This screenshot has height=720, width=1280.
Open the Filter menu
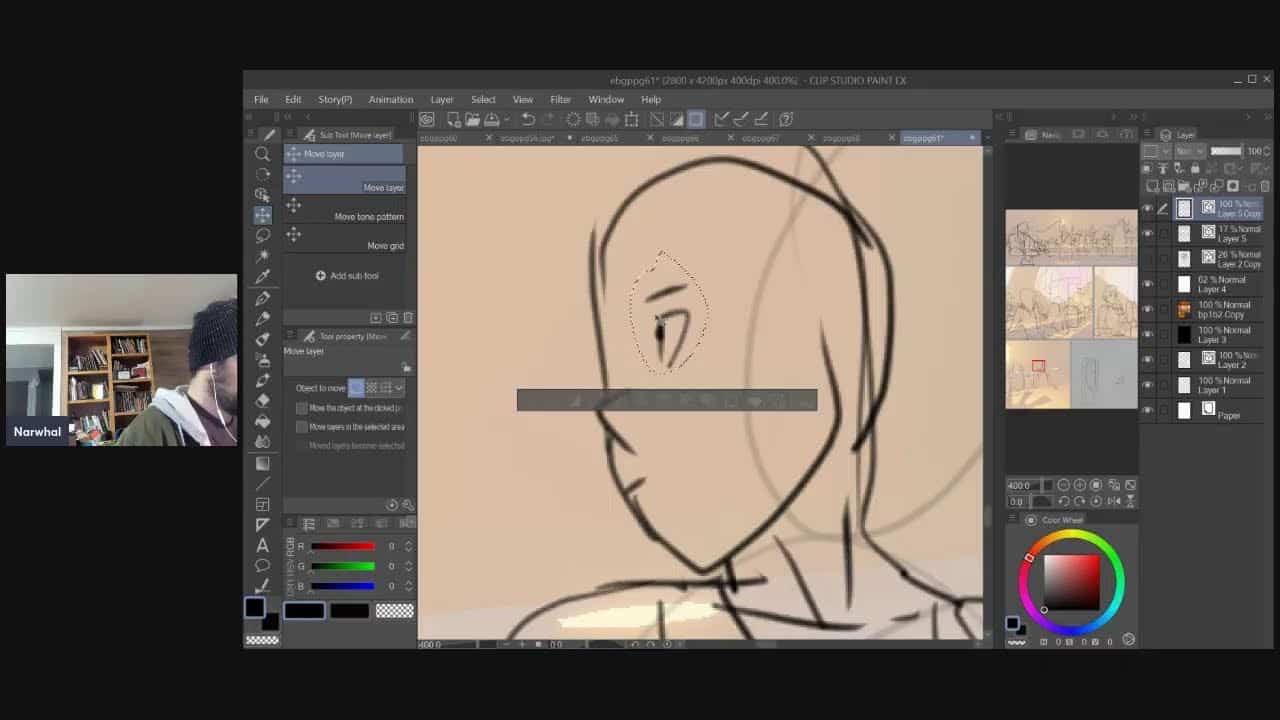[560, 100]
